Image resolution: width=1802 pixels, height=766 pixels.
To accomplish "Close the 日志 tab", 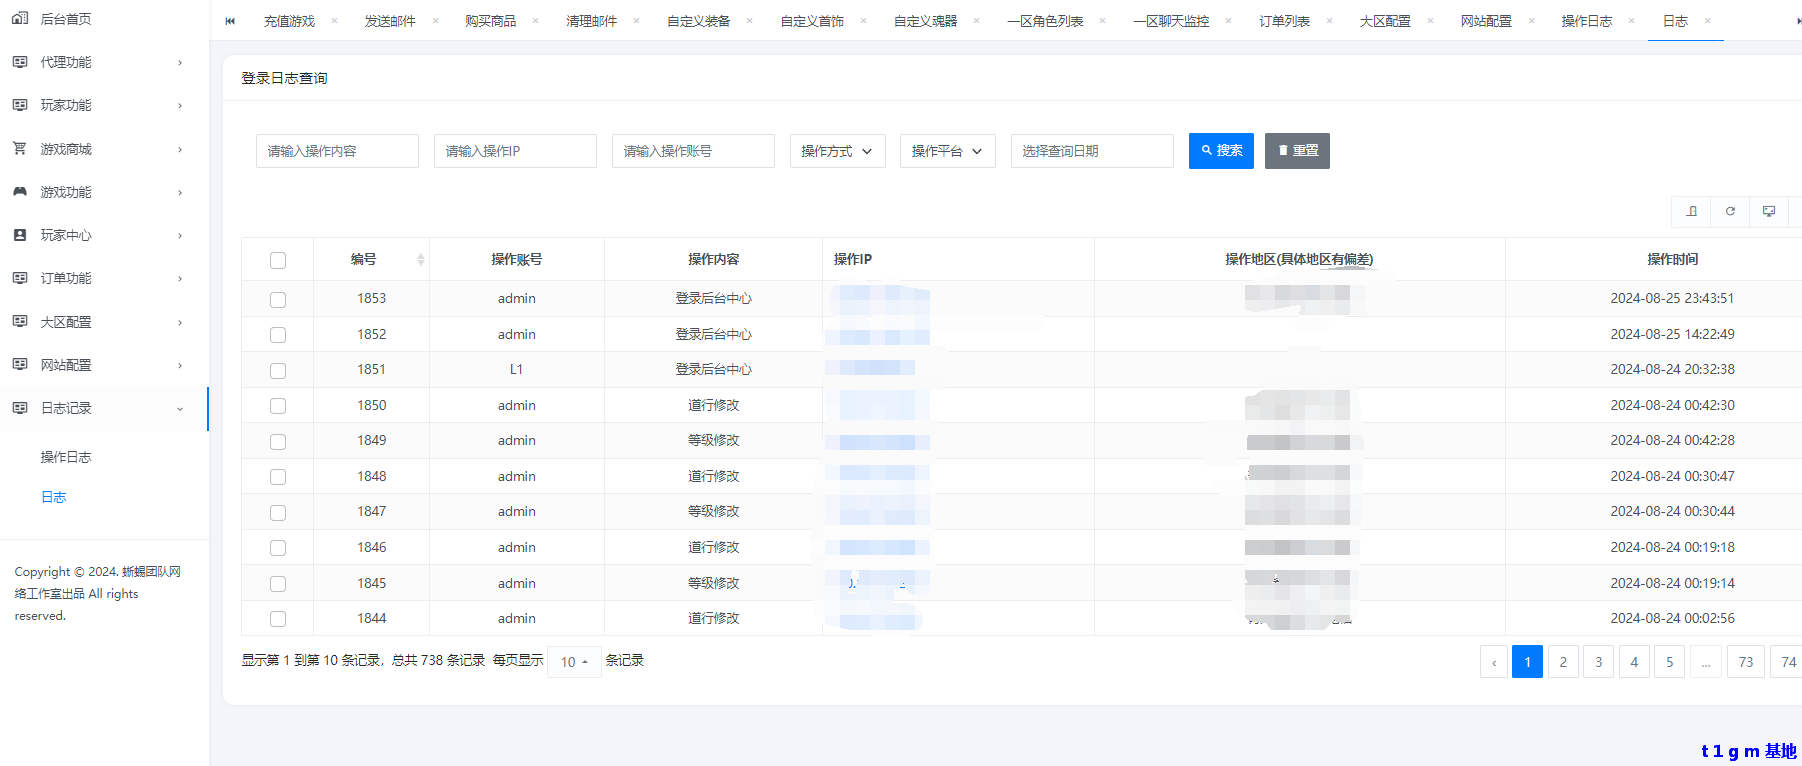I will pyautogui.click(x=1707, y=21).
